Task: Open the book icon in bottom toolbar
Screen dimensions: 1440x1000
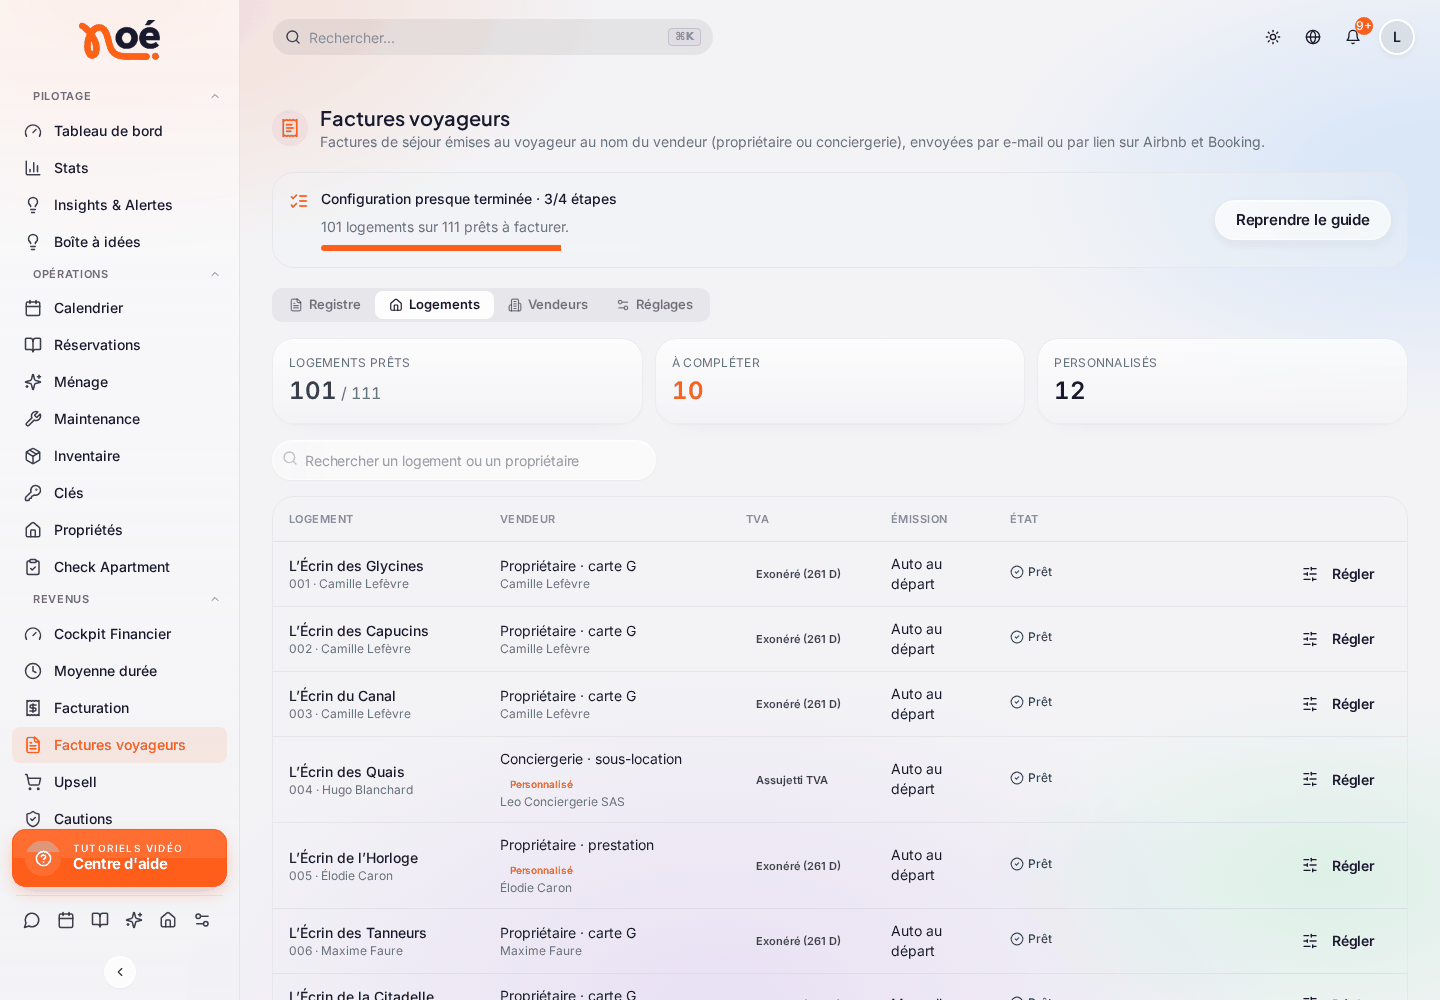Action: coord(100,920)
